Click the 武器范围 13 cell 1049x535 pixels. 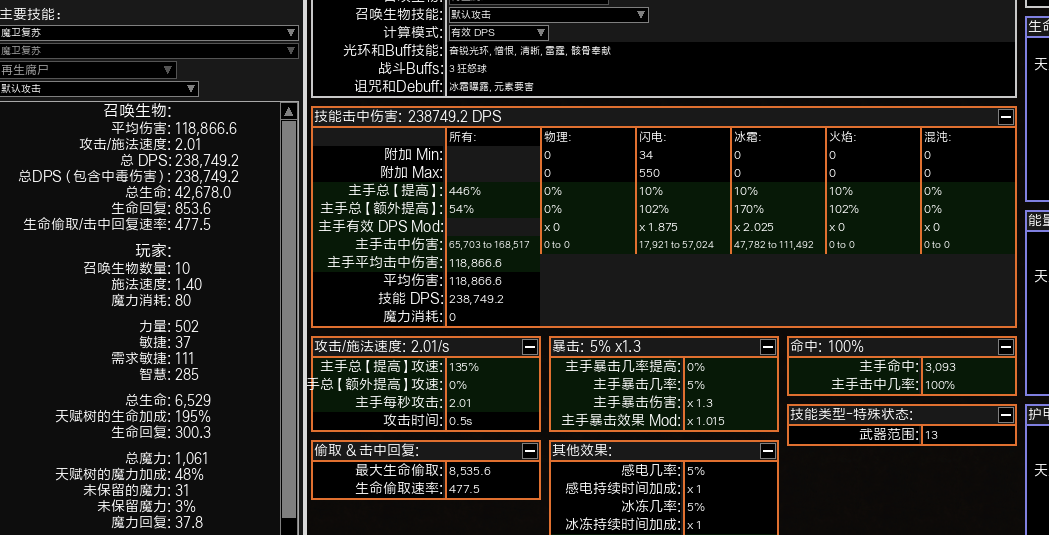pyautogui.click(x=969, y=435)
